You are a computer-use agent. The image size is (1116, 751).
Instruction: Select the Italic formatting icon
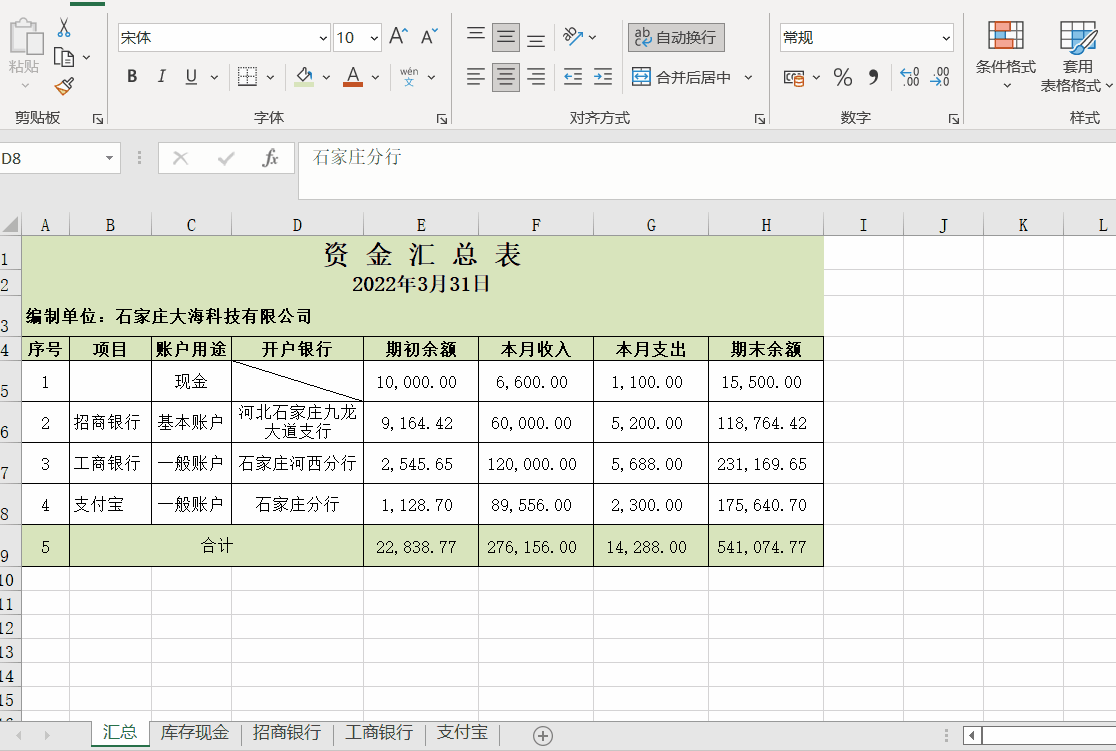159,76
